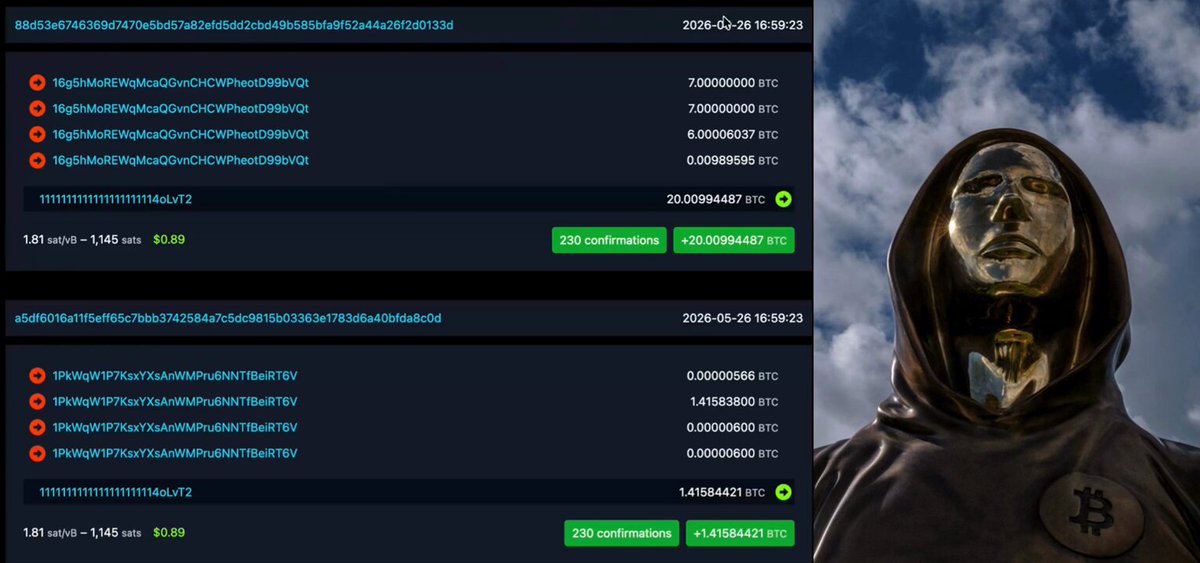Click $0.89 fee in the 88d53e67 transaction

pyautogui.click(x=169, y=240)
